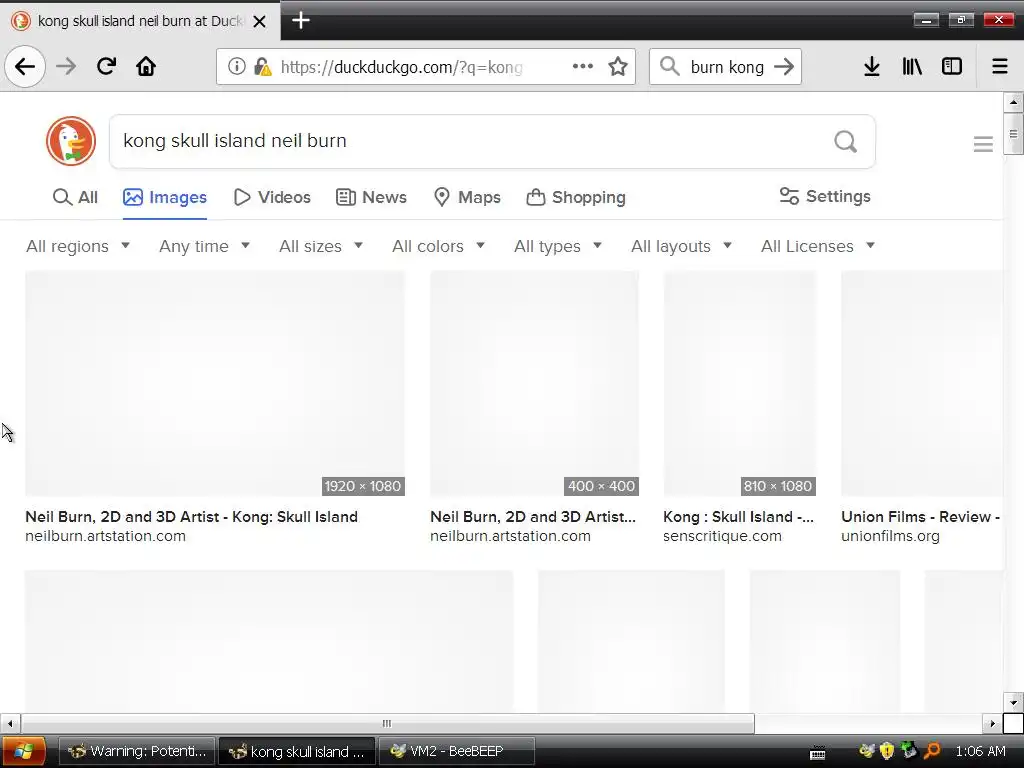Viewport: 1024px width, 768px height.
Task: Expand the All Licenses filter
Action: coord(818,246)
